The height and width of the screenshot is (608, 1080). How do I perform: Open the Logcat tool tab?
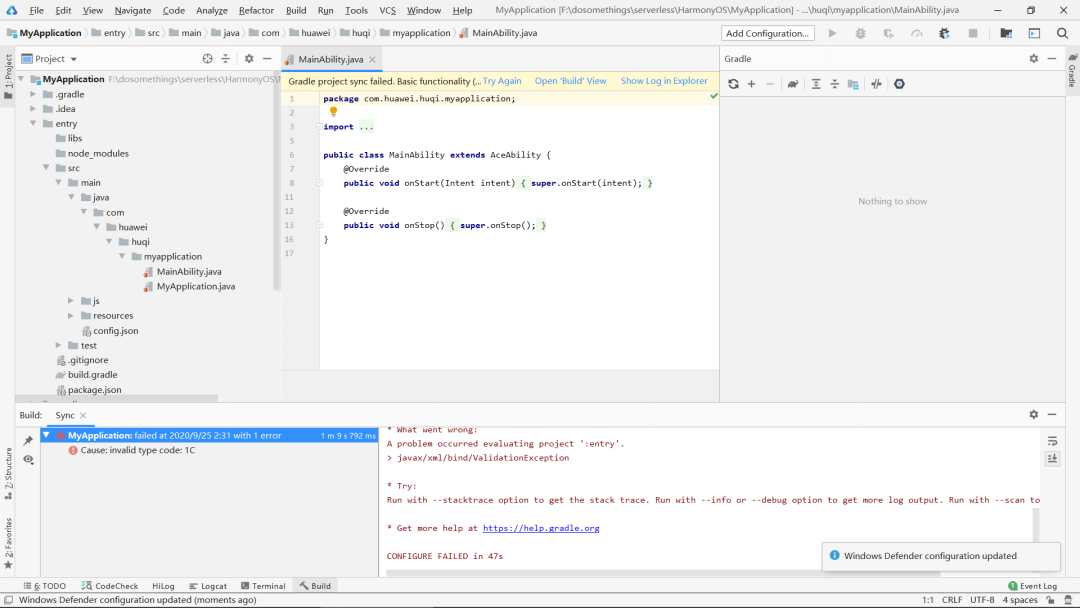point(208,586)
